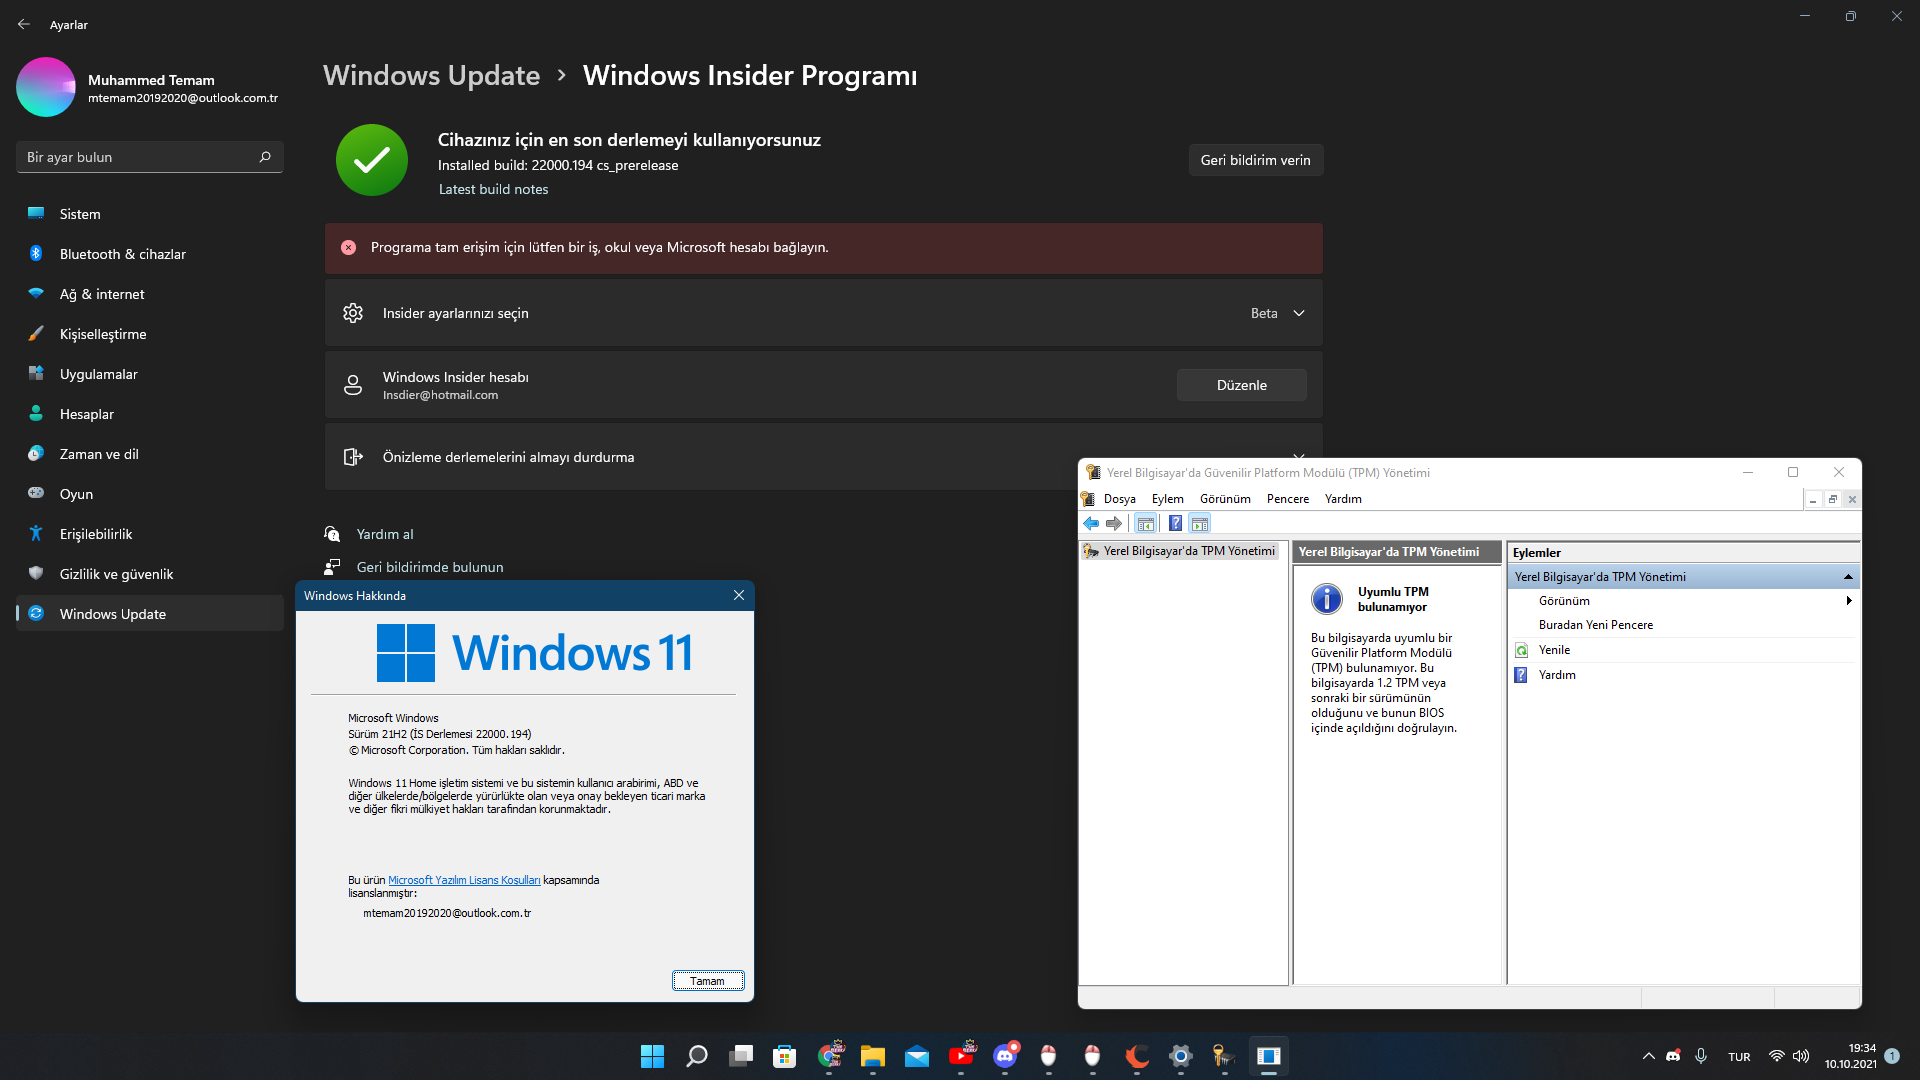This screenshot has height=1080, width=1920.
Task: Click the Düzenle button
Action: tap(1241, 385)
